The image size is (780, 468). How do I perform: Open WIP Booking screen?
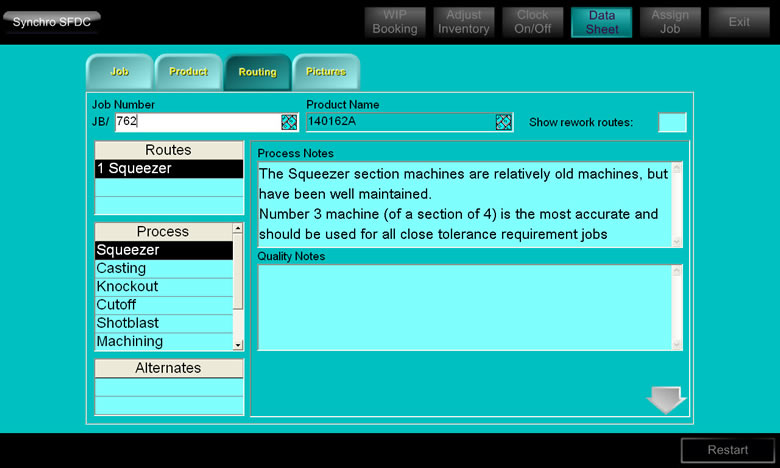[x=395, y=22]
